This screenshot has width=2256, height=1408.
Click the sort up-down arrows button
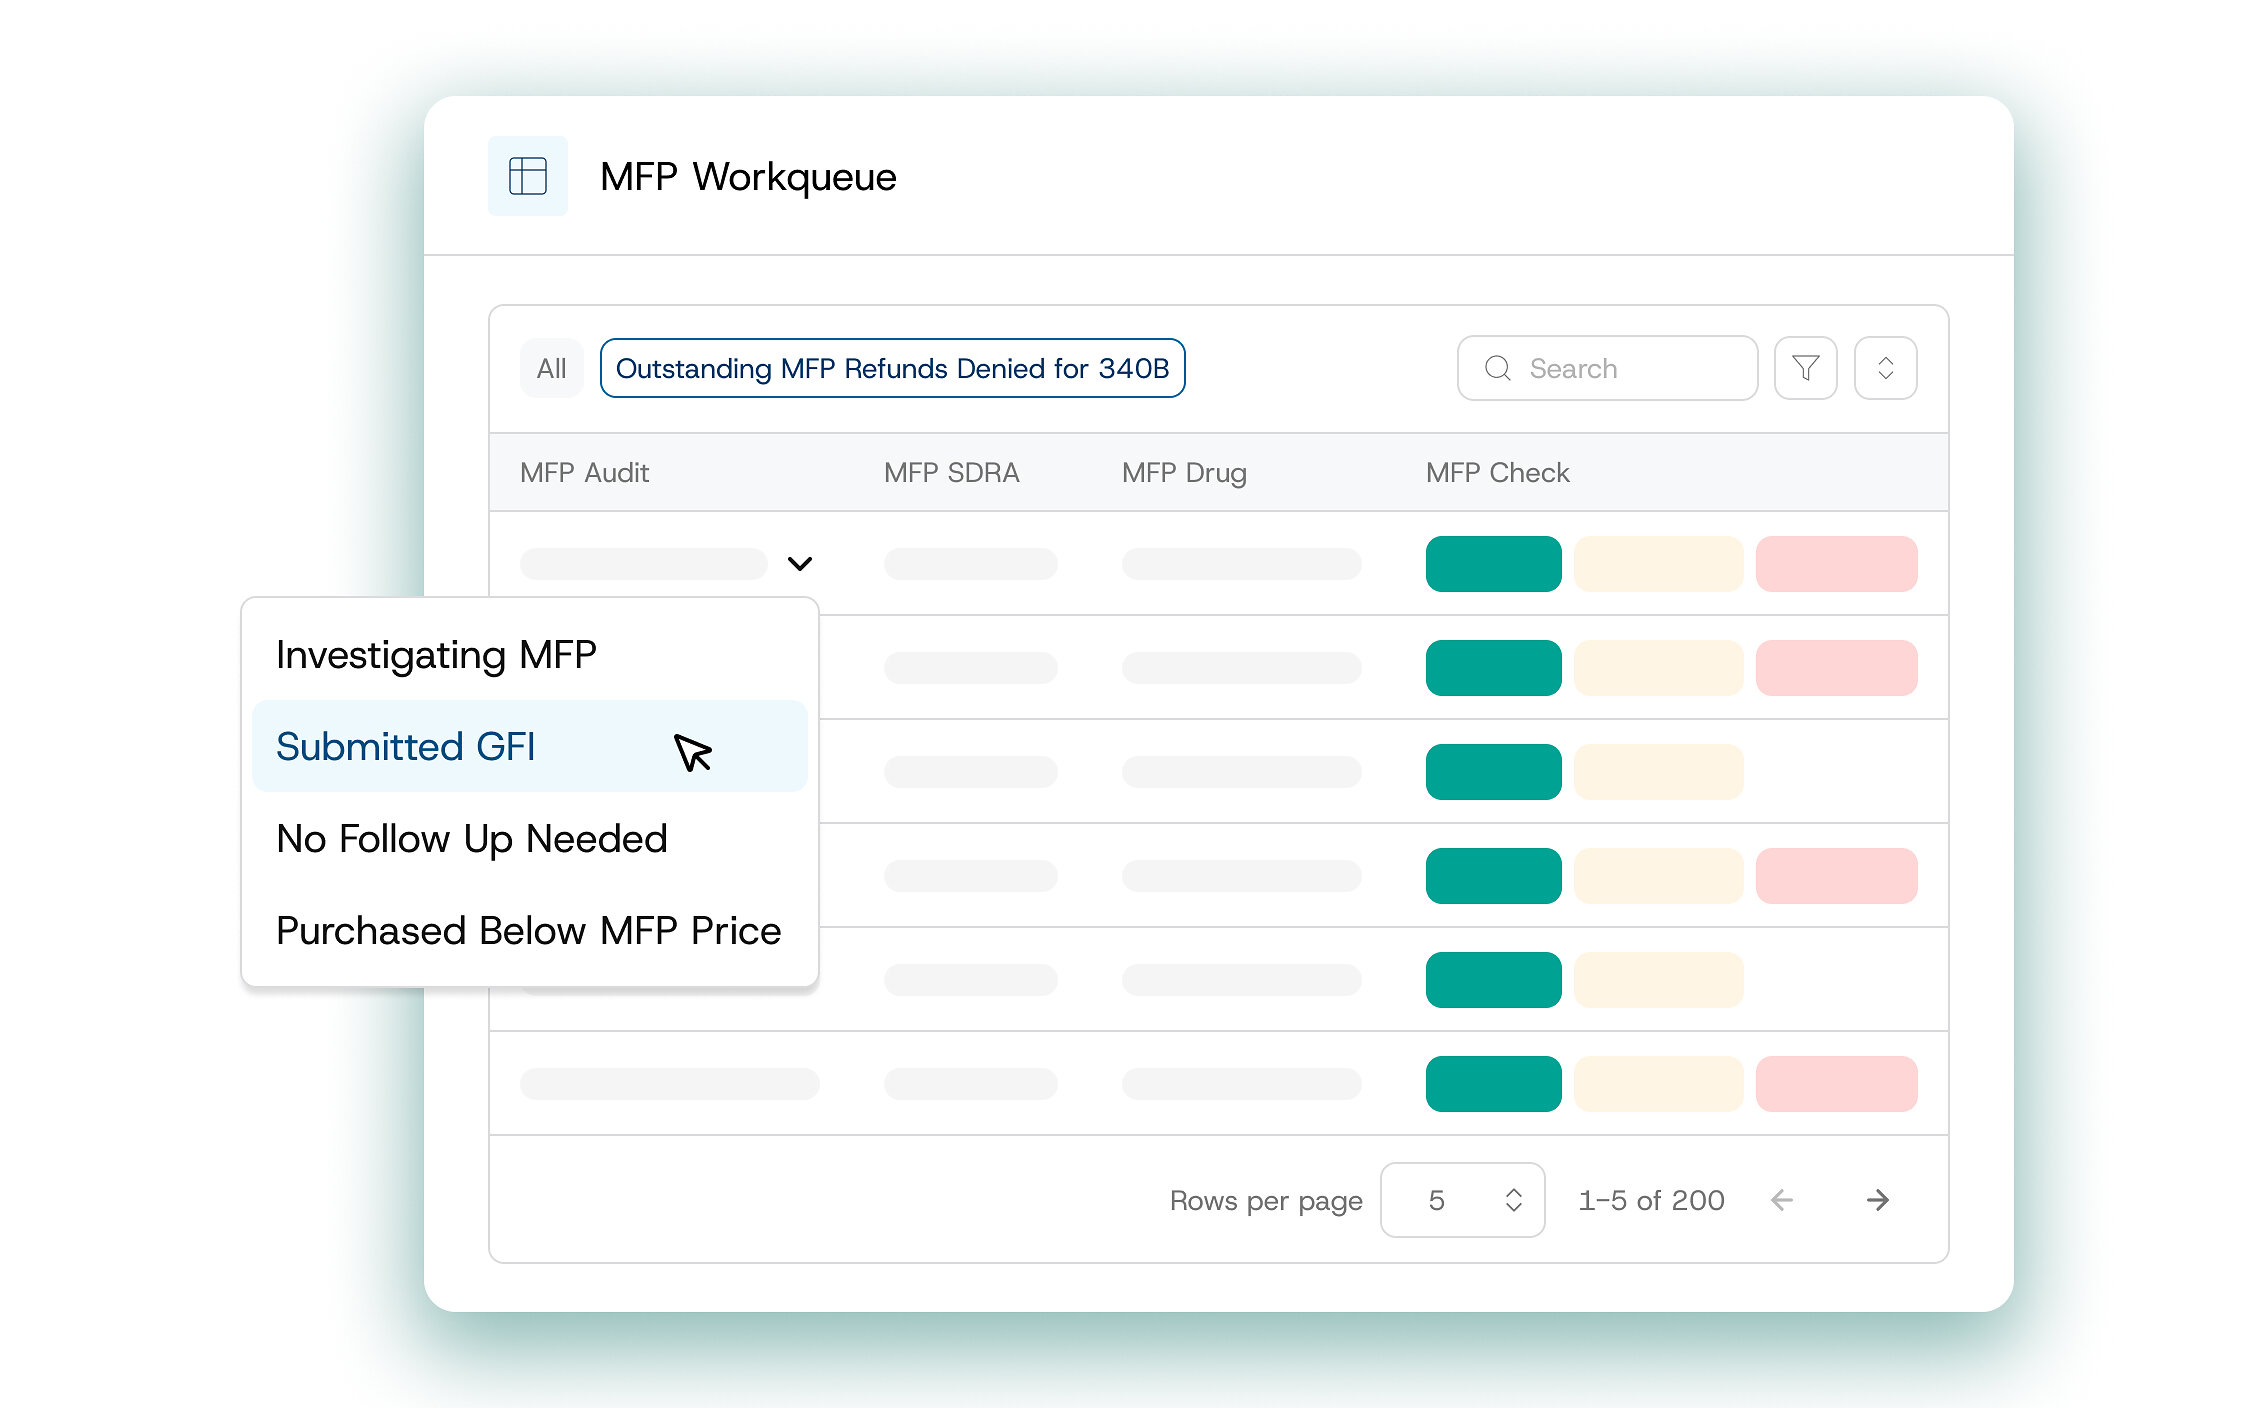click(1885, 368)
